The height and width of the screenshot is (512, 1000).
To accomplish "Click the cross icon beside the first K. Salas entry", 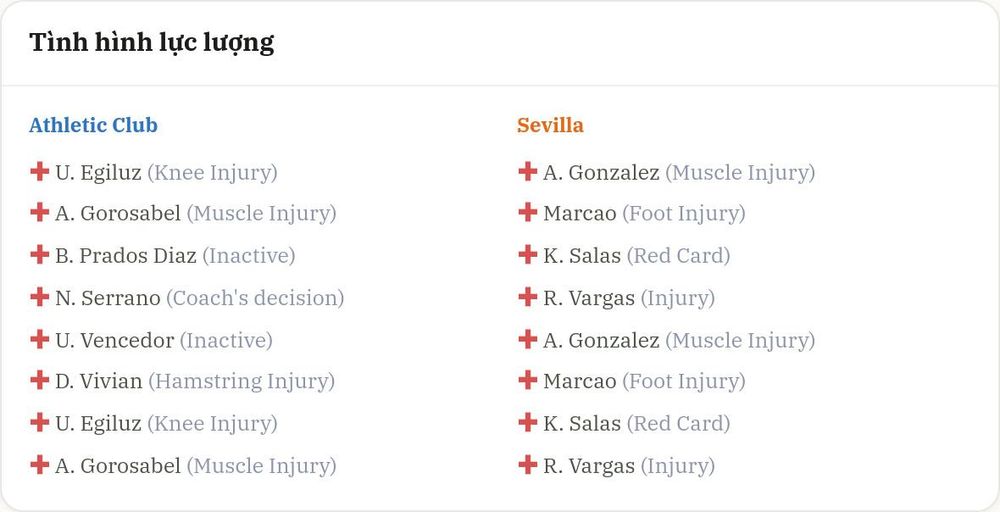I will pos(527,255).
